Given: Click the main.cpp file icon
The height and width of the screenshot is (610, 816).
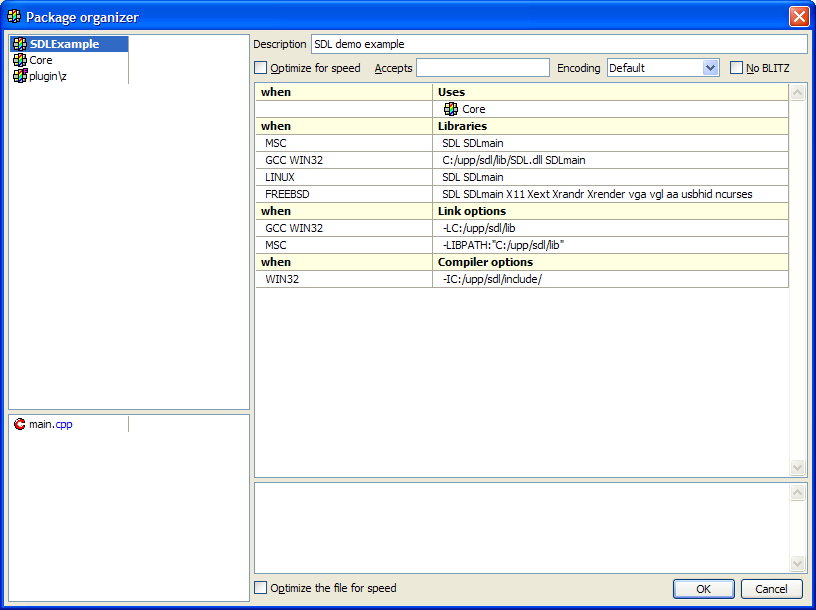Looking at the screenshot, I should [x=20, y=424].
